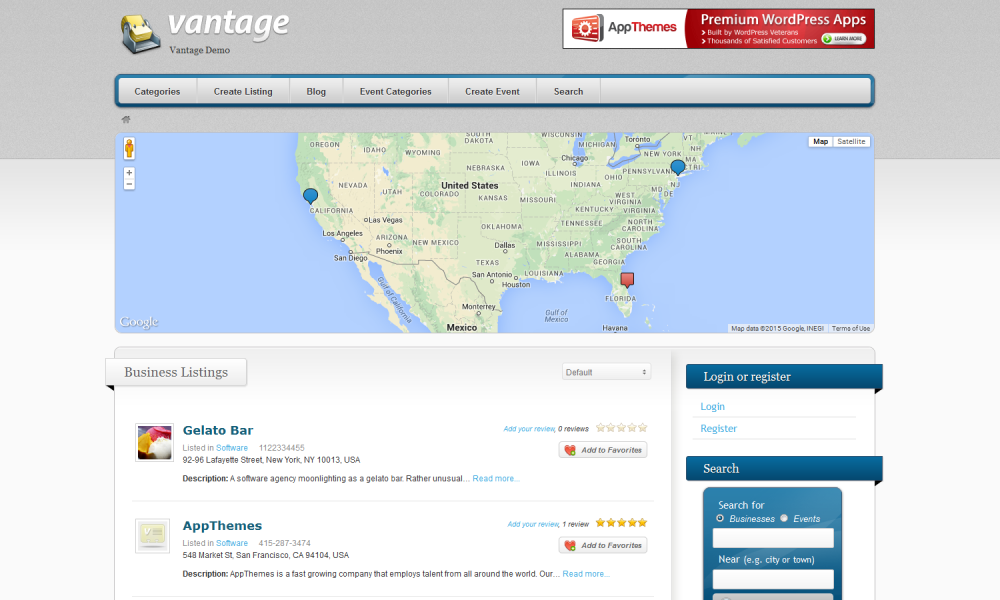
Task: Select the Events radio option
Action: pos(784,518)
